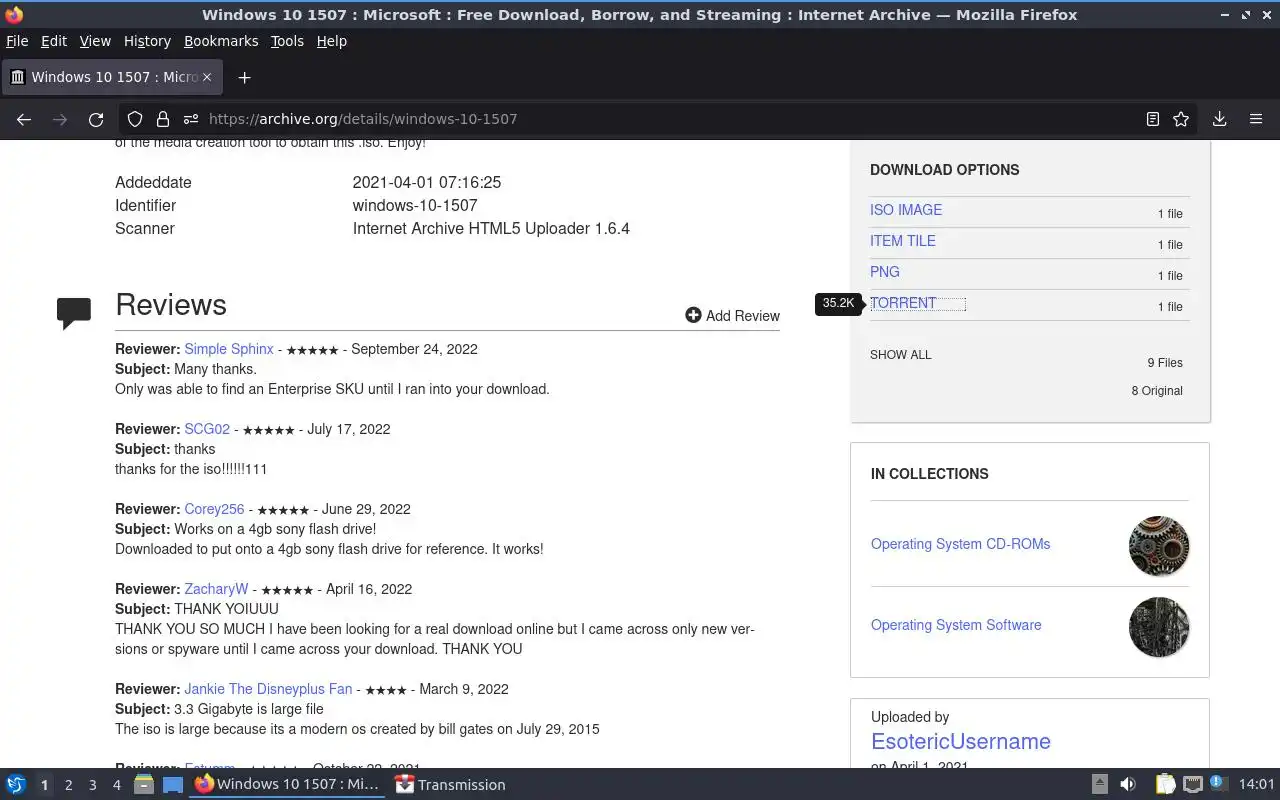
Task: Open the Help menu
Action: [331, 41]
